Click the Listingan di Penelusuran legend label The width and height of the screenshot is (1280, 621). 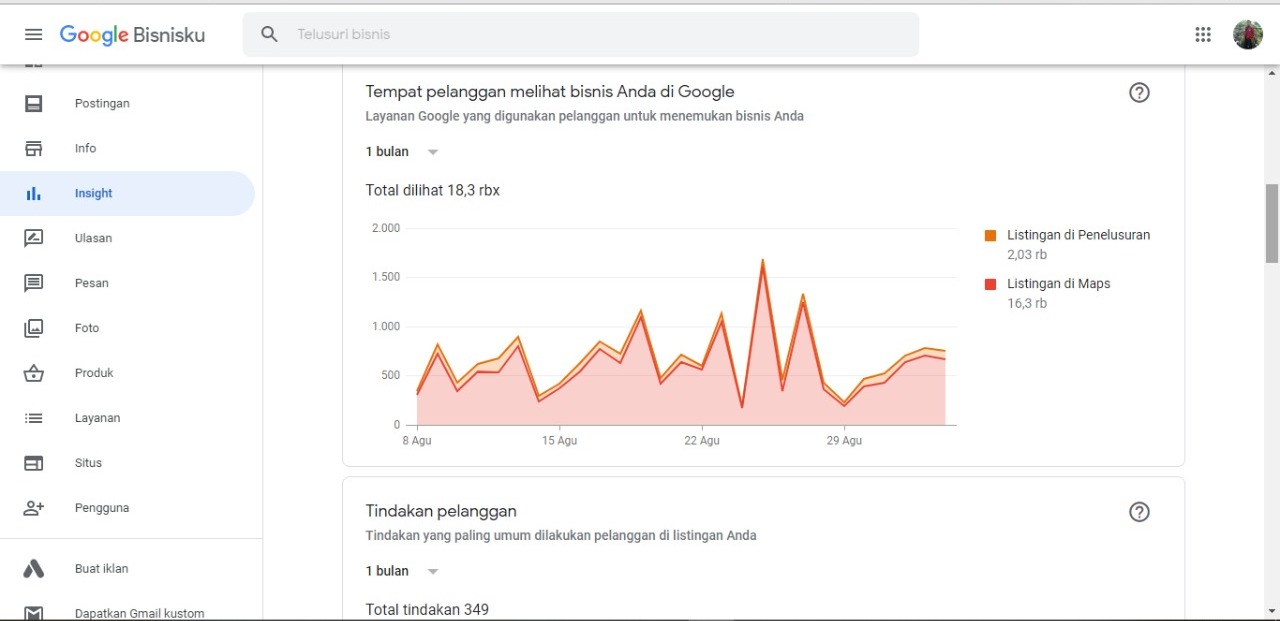pyautogui.click(x=1078, y=235)
